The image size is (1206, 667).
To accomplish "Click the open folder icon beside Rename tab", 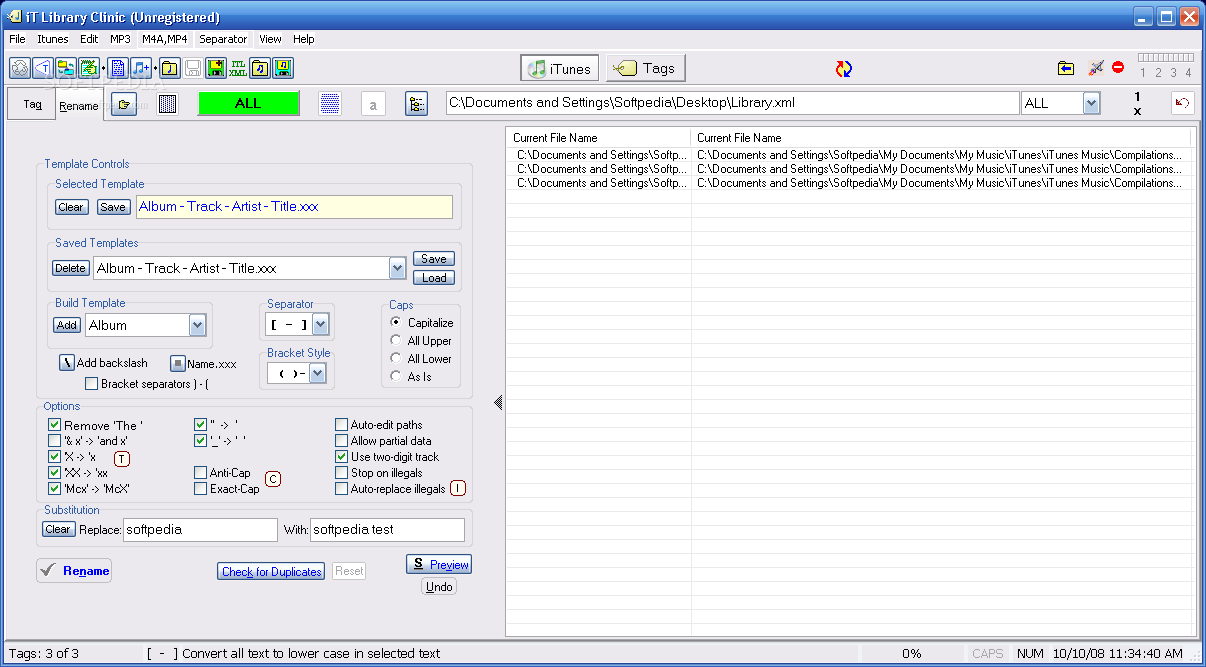I will point(124,104).
